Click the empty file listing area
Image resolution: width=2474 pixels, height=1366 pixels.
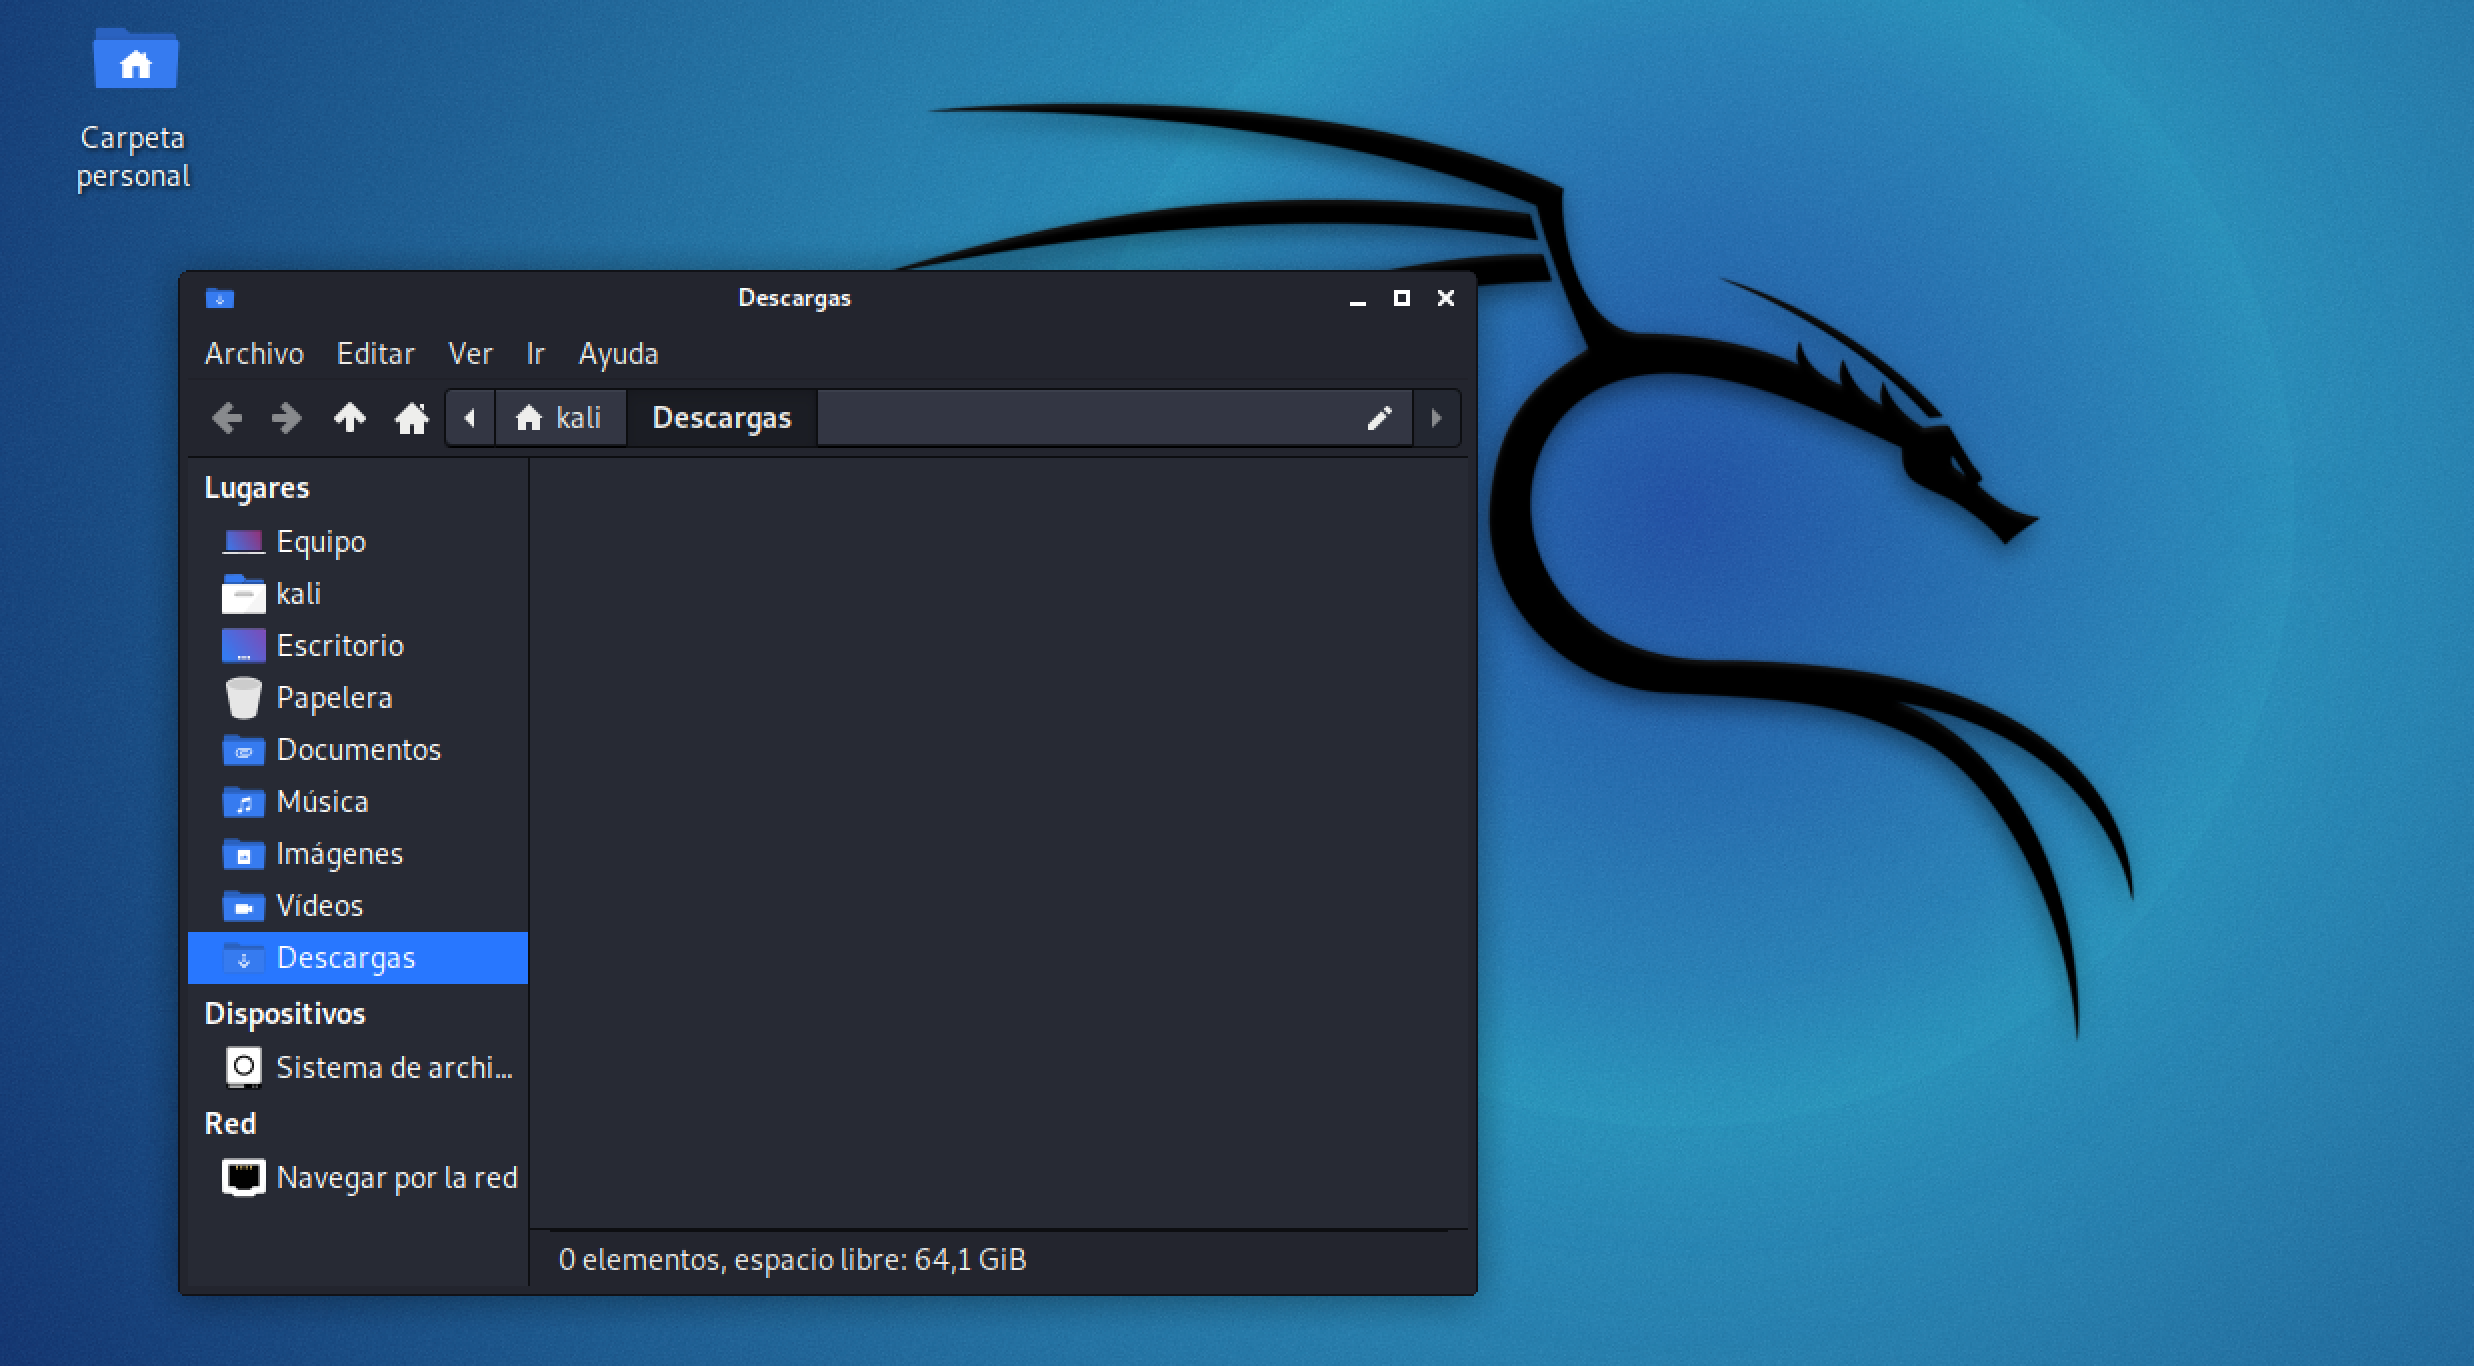996,840
